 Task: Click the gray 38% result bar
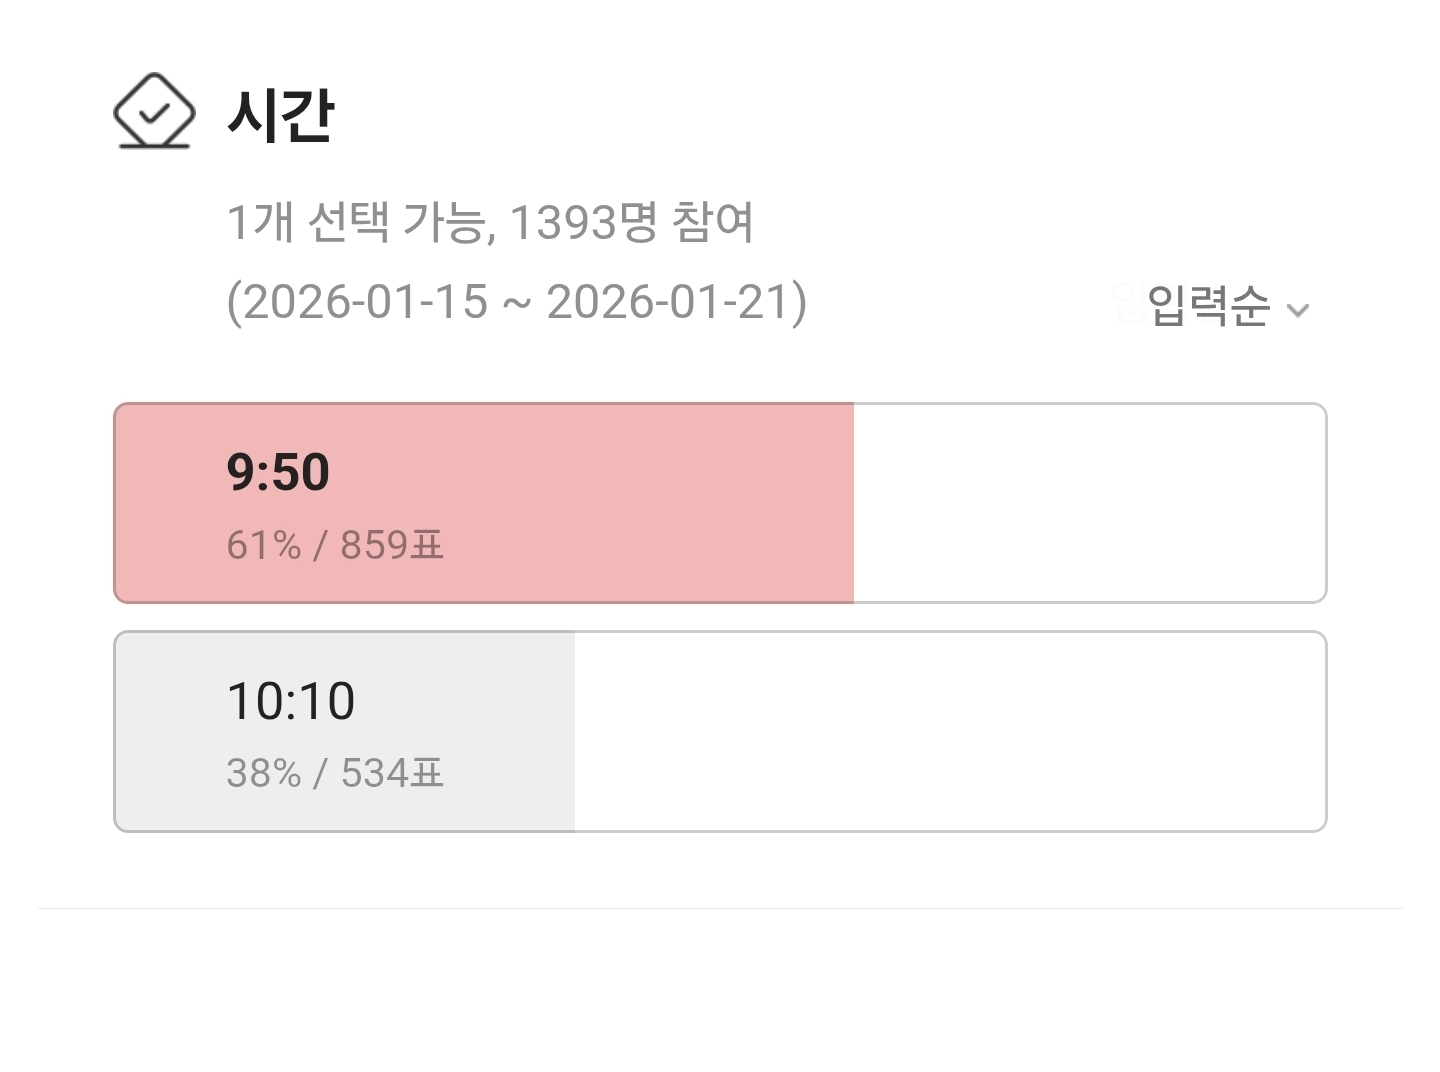[480, 731]
